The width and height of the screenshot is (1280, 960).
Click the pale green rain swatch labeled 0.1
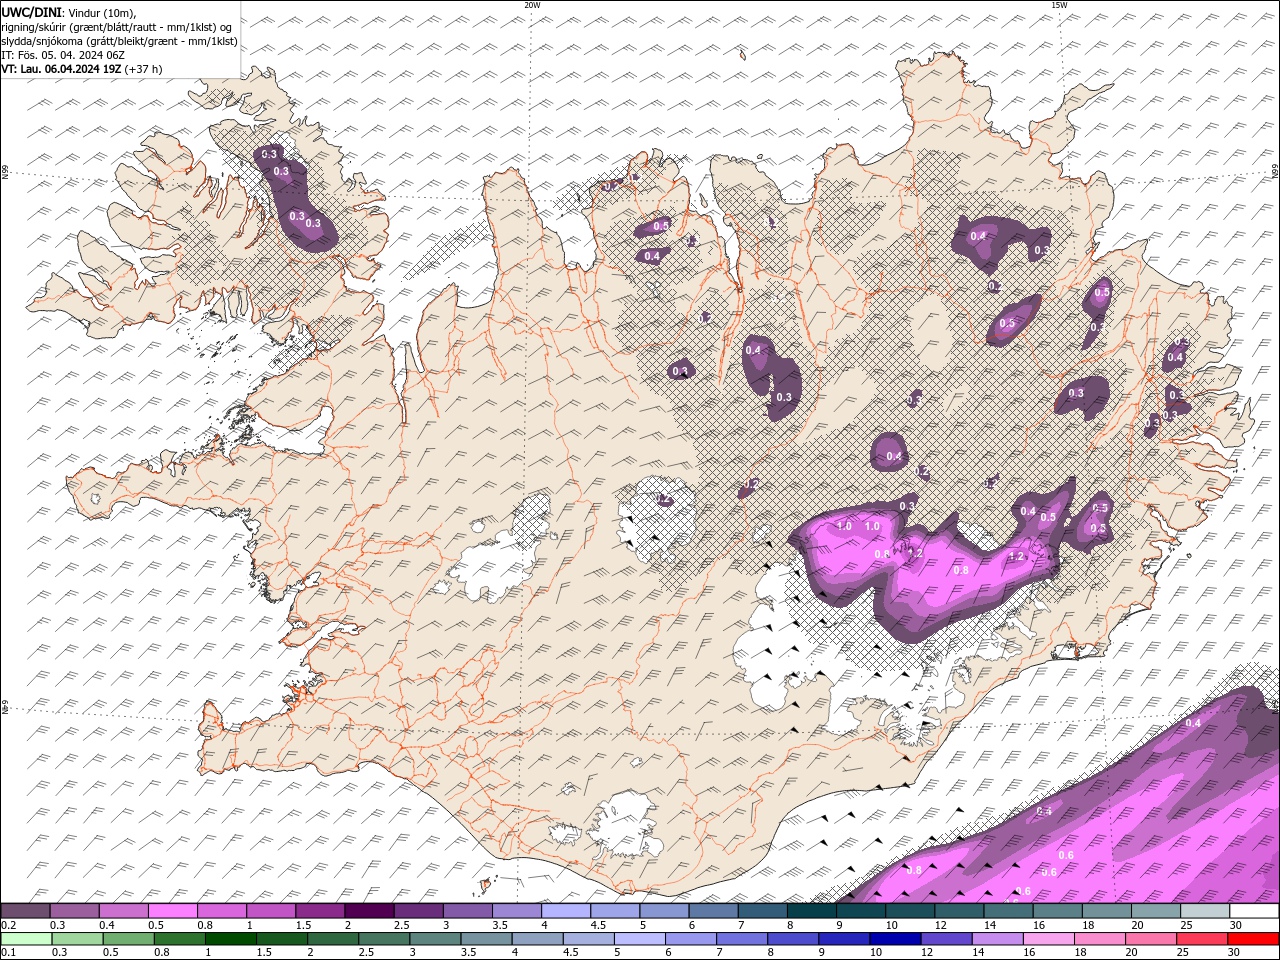pos(26,939)
